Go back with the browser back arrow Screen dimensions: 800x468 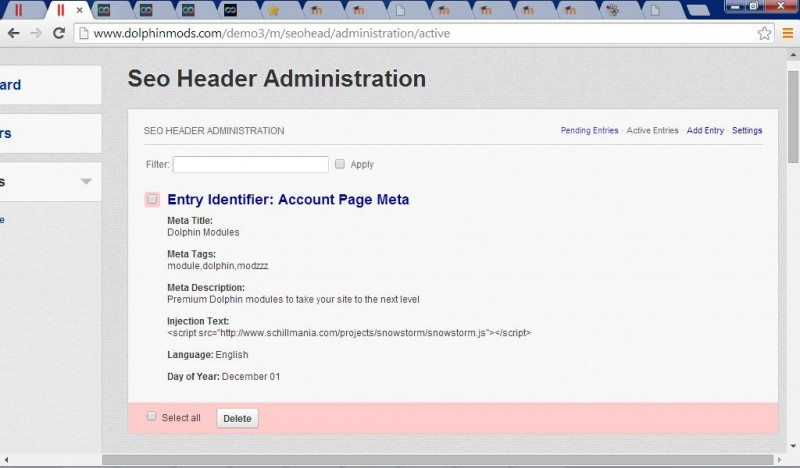[x=14, y=33]
